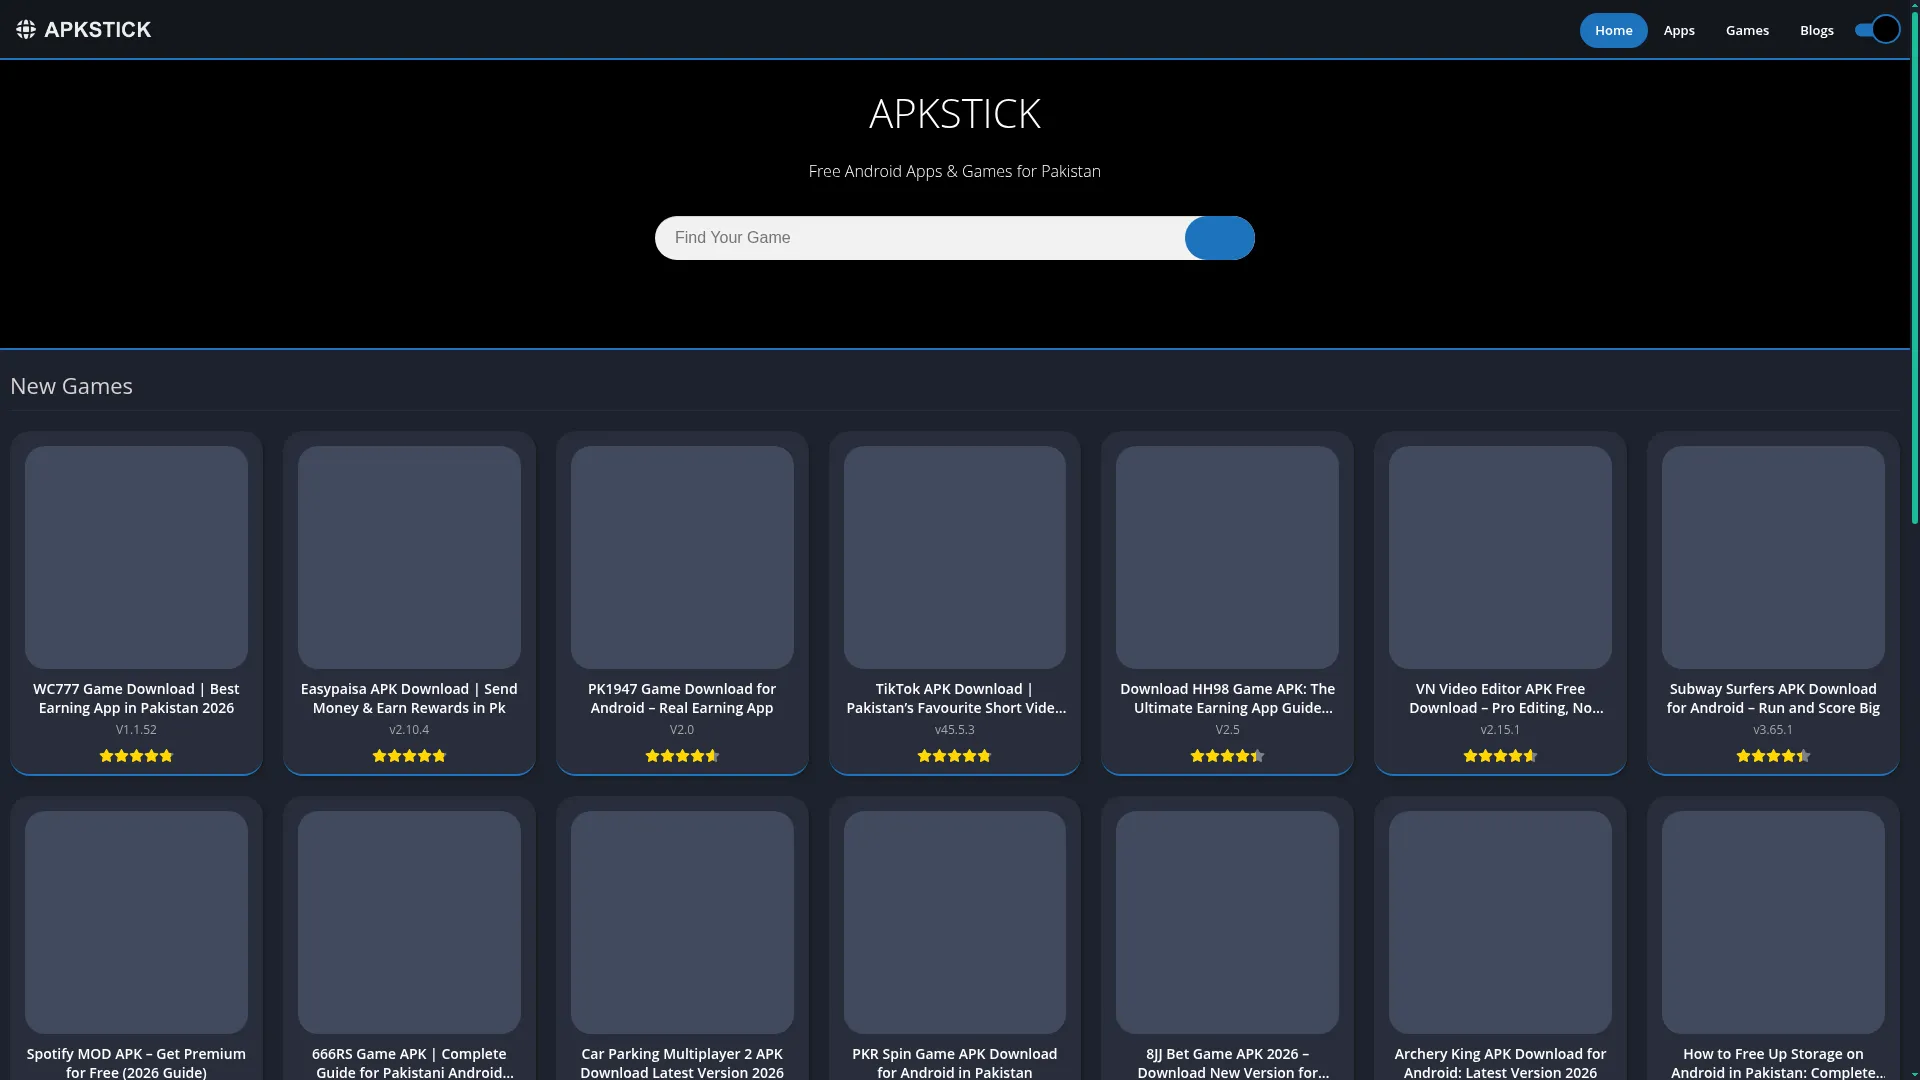Click the 666RS Game APK card thumbnail
This screenshot has height=1080, width=1920.
point(409,922)
